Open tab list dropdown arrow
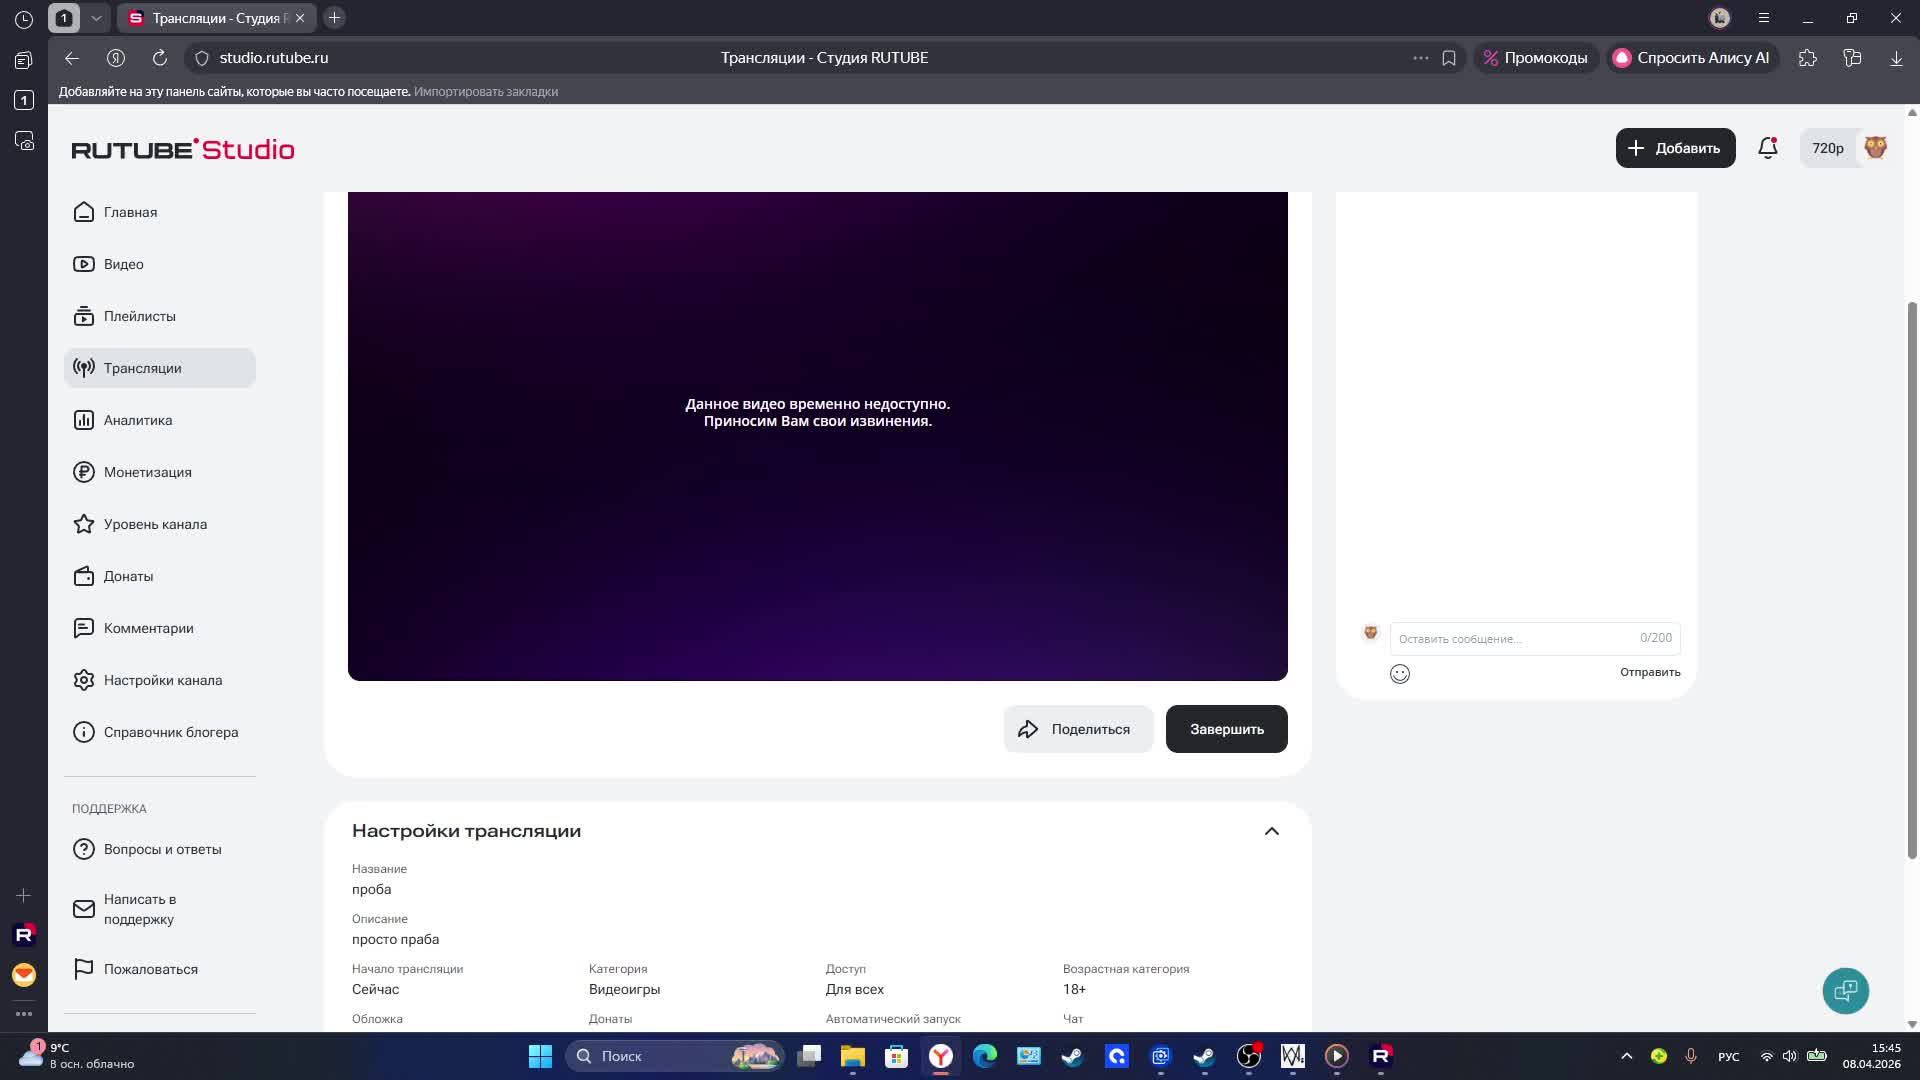The image size is (1920, 1080). pos(96,18)
